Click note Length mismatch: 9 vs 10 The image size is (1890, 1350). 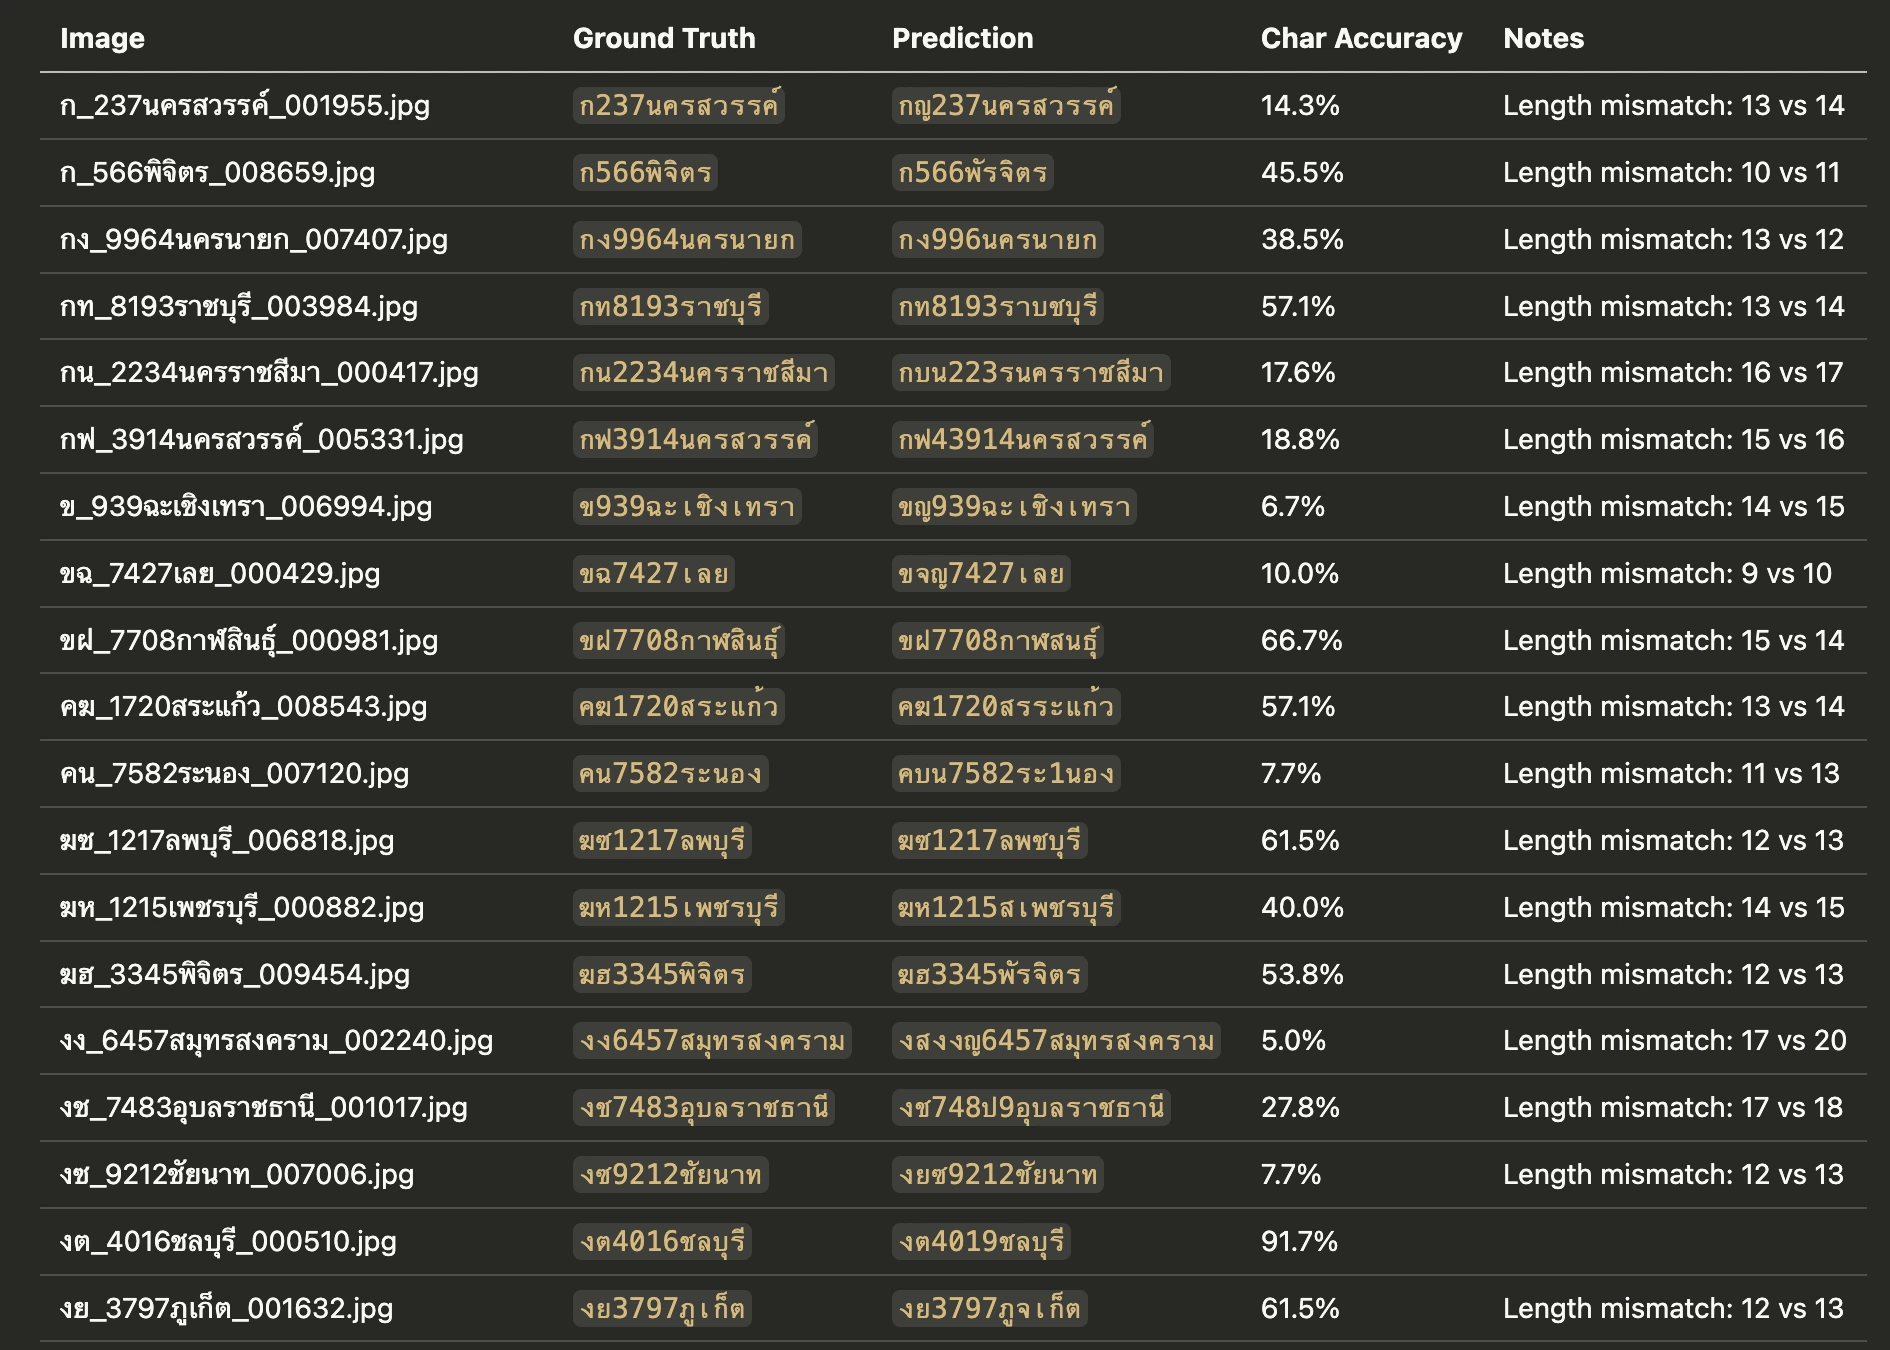[x=1667, y=573]
